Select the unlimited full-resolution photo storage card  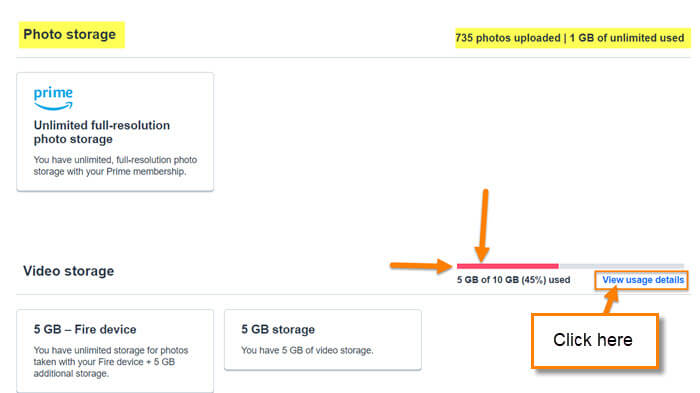[x=115, y=132]
